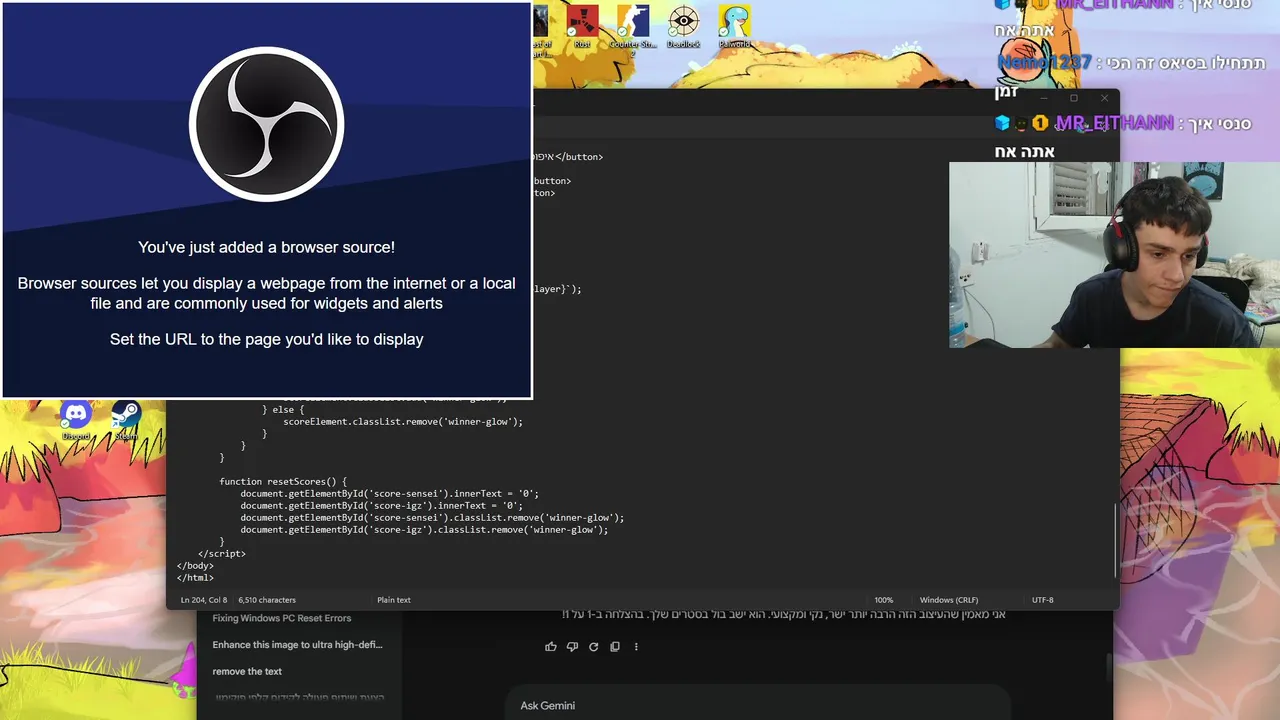Image resolution: width=1280 pixels, height=720 pixels.
Task: Copy the Gemini response
Action: click(x=615, y=647)
